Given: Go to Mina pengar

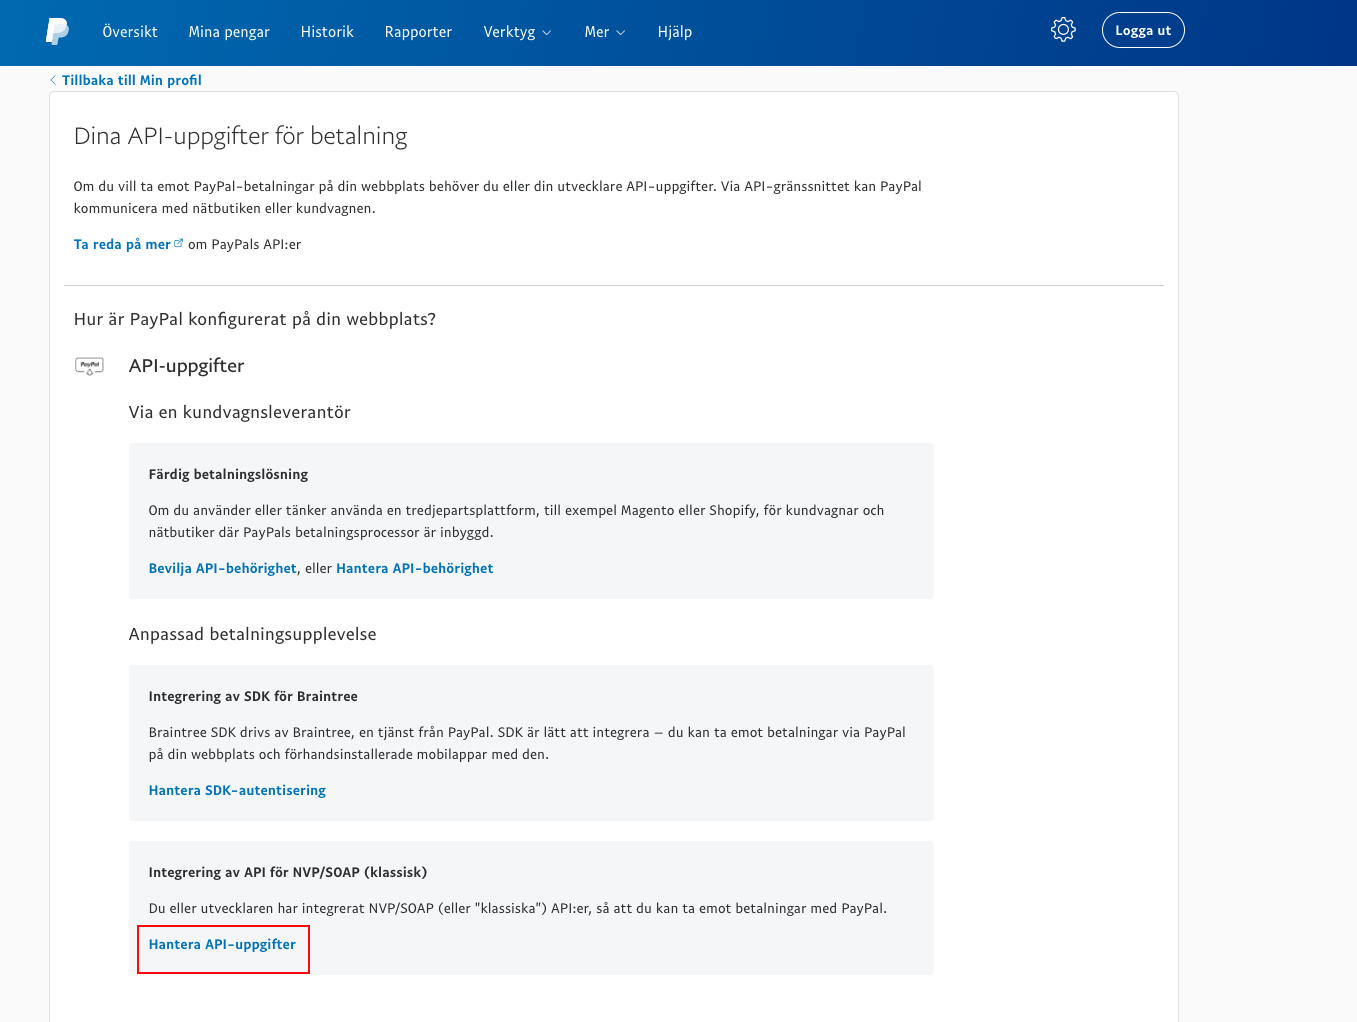Looking at the screenshot, I should 229,32.
